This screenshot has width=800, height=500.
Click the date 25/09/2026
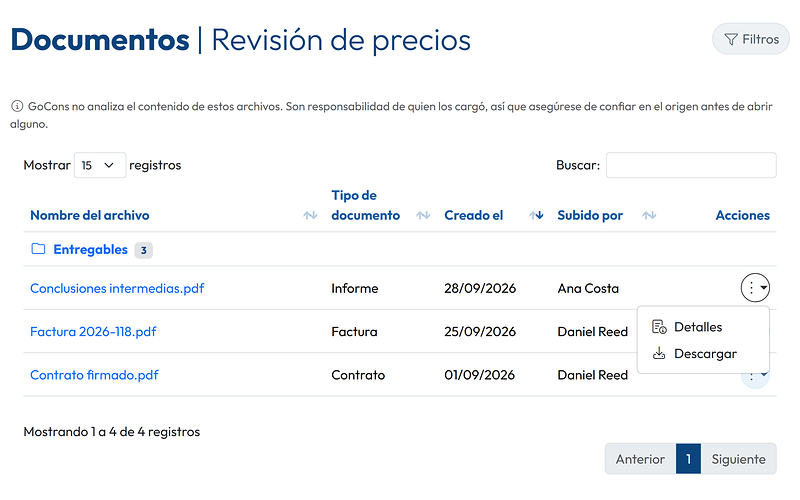(x=480, y=332)
